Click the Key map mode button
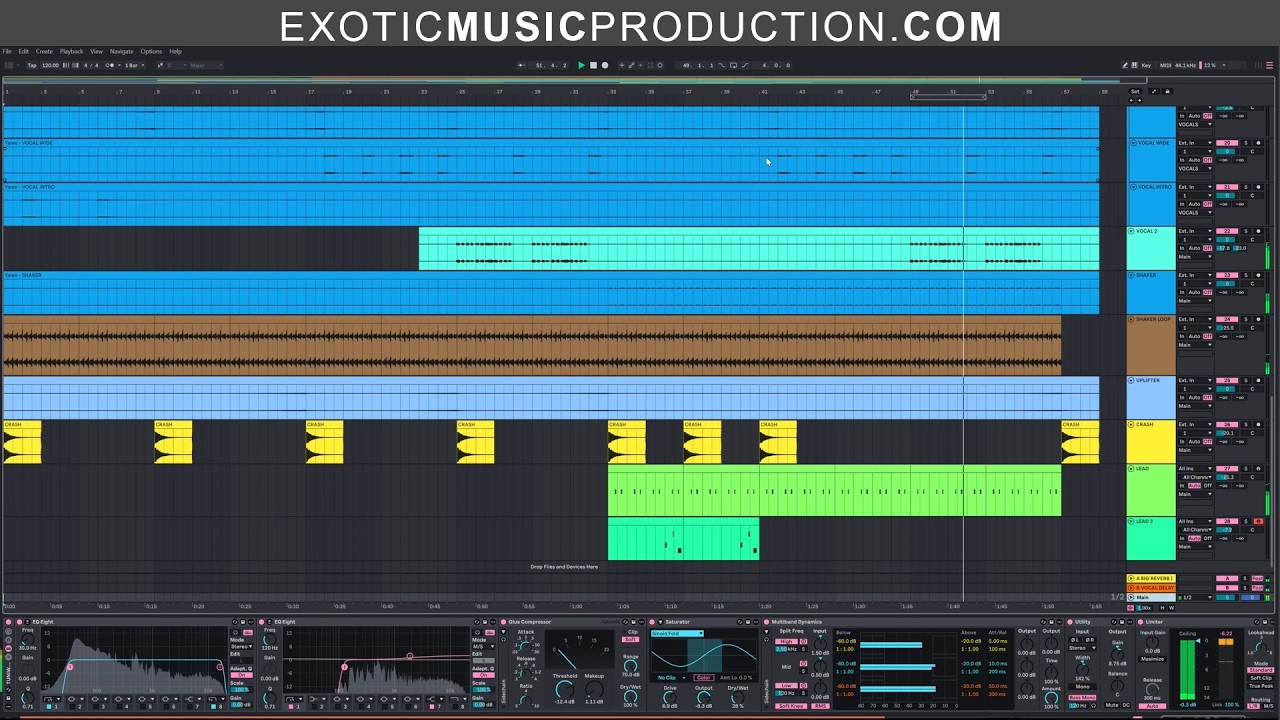This screenshot has height=720, width=1280. click(1146, 65)
